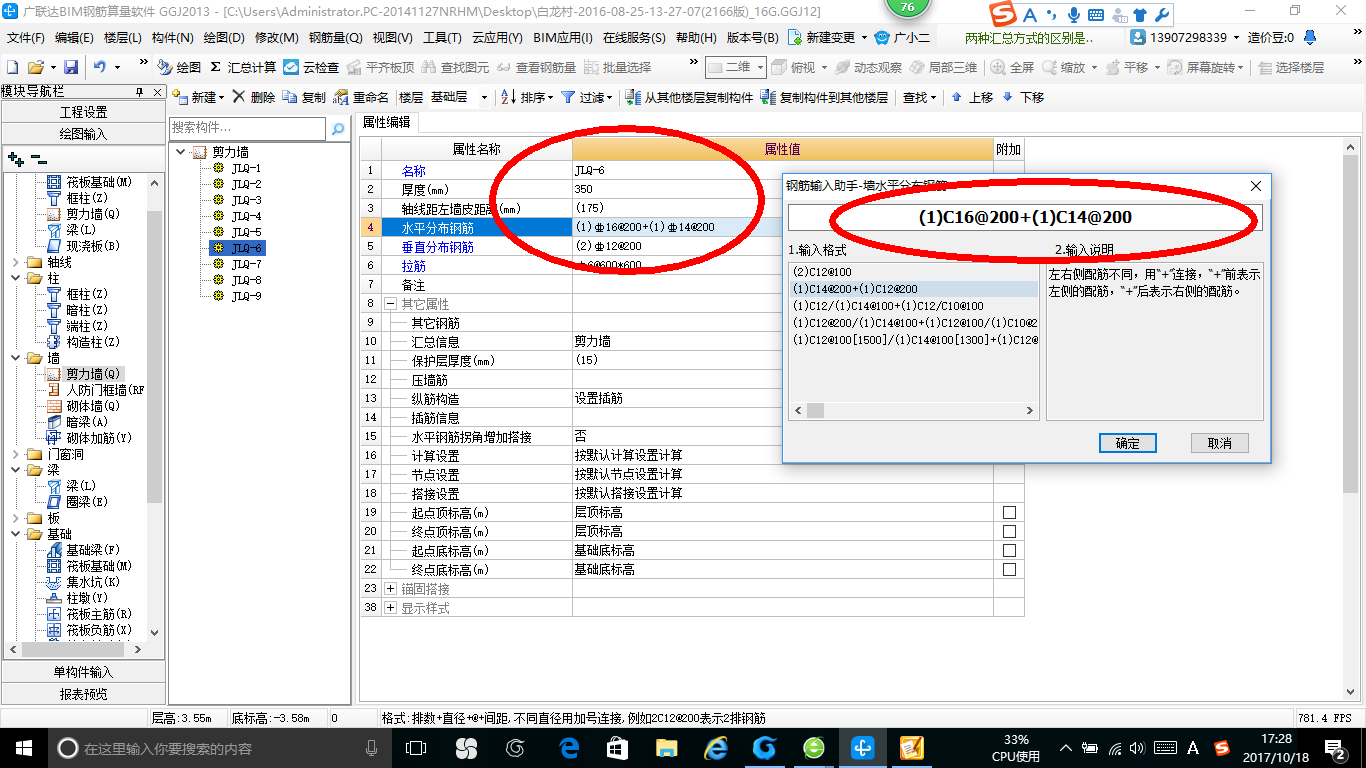Viewport: 1366px width, 768px height.
Task: Open the 报表预览 module
Action: coord(83,694)
